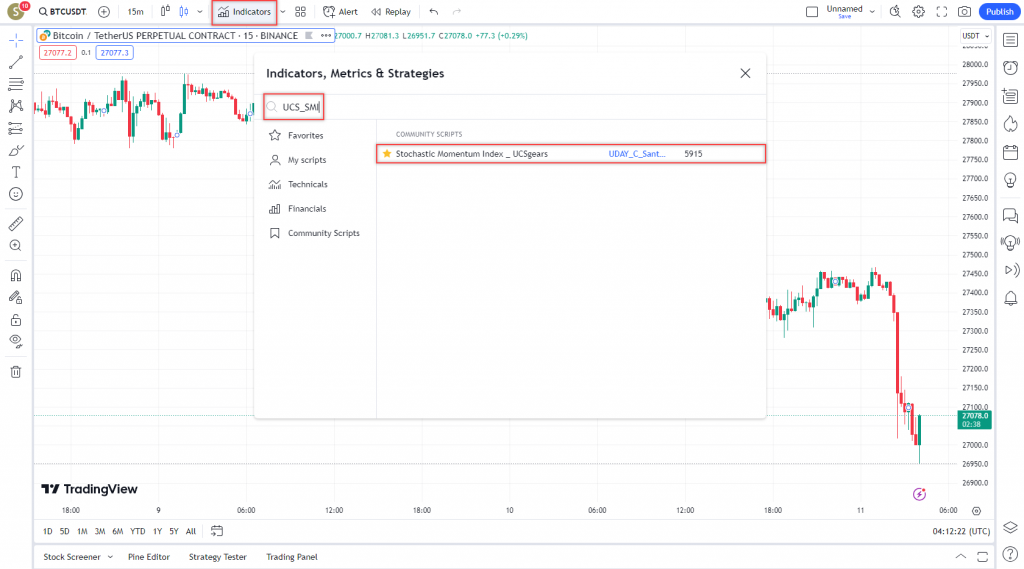
Task: Select Community Scripts category
Action: pyautogui.click(x=323, y=233)
